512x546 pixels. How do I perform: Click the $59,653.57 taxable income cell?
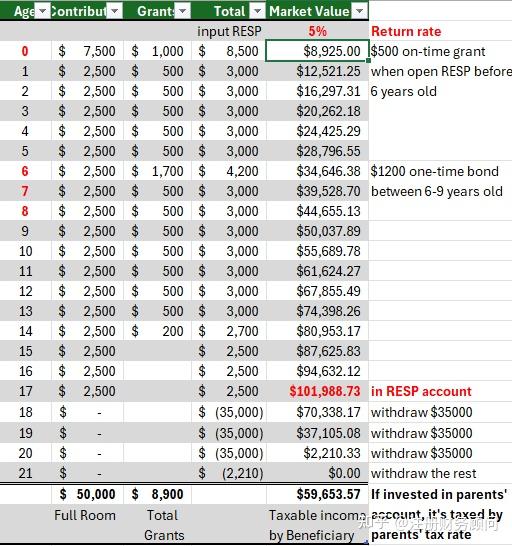[x=317, y=494]
